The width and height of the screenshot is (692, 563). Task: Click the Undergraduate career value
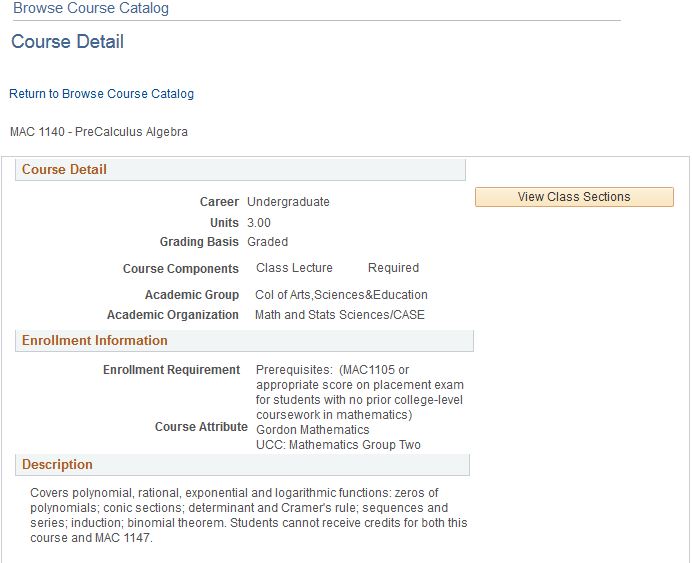[288, 202]
